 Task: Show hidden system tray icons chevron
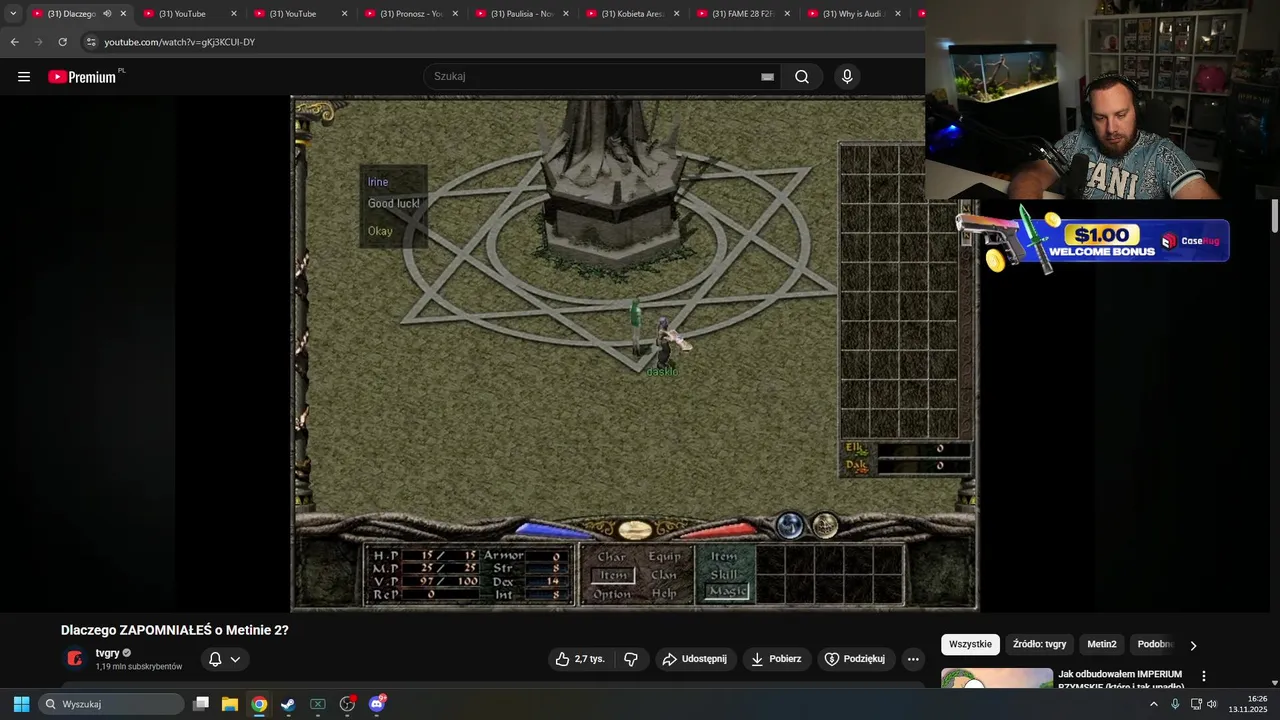click(x=1153, y=704)
